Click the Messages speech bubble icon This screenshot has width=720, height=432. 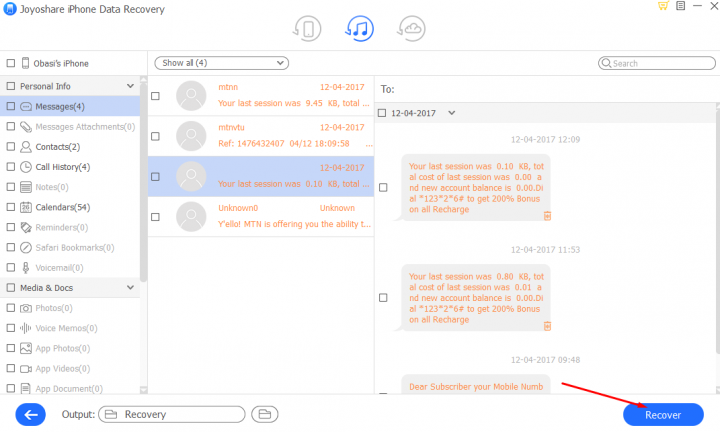click(x=26, y=107)
